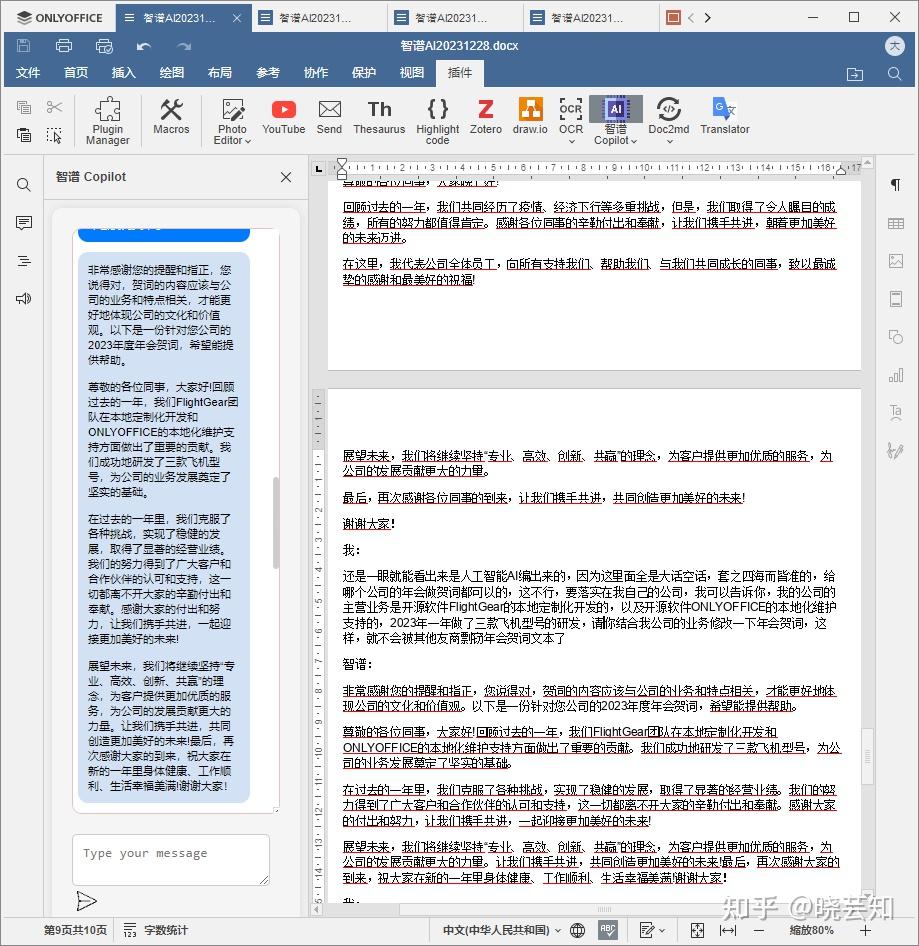
Task: Click the left indent marker on ruler
Action: coord(342,174)
